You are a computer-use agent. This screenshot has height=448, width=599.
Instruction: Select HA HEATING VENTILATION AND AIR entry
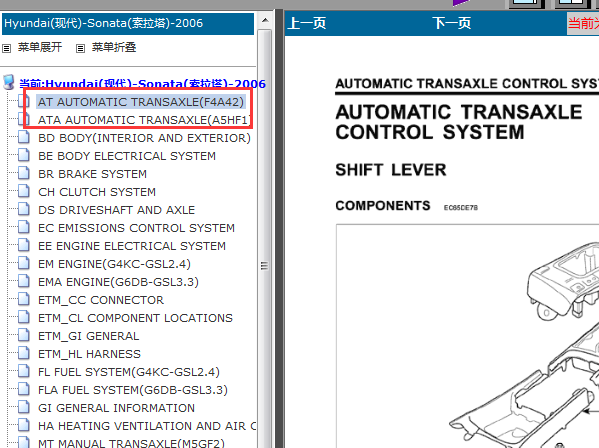point(147,425)
